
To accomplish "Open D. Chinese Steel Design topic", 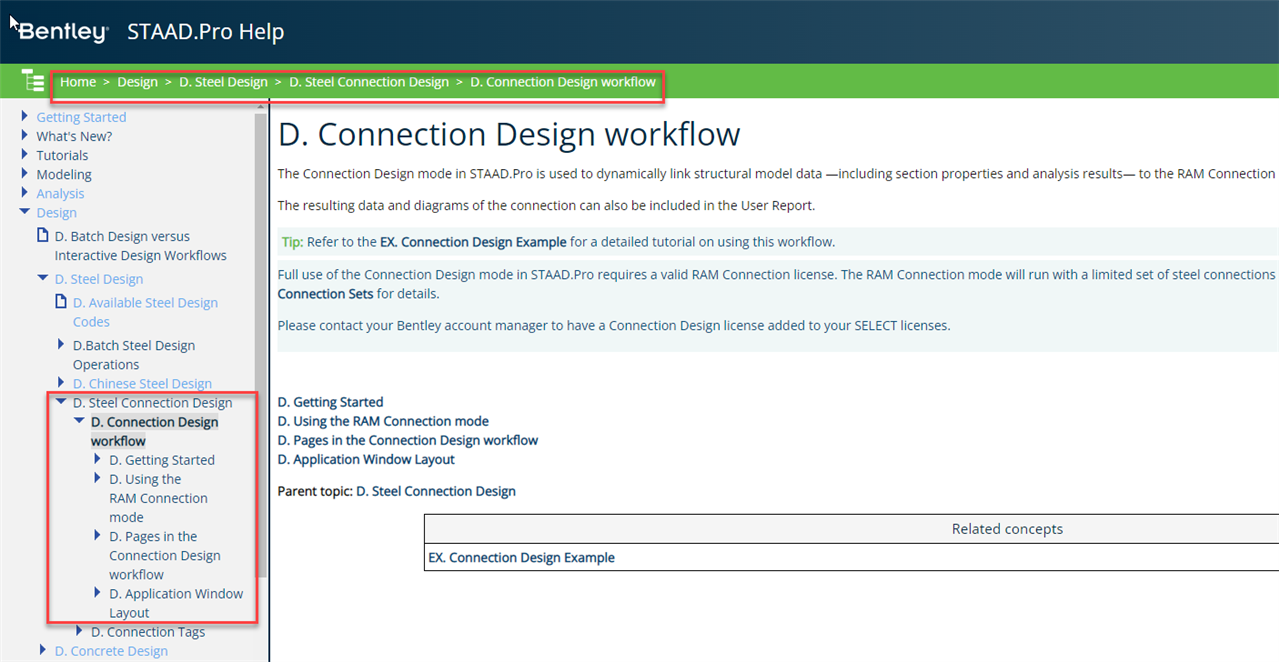I will point(142,383).
